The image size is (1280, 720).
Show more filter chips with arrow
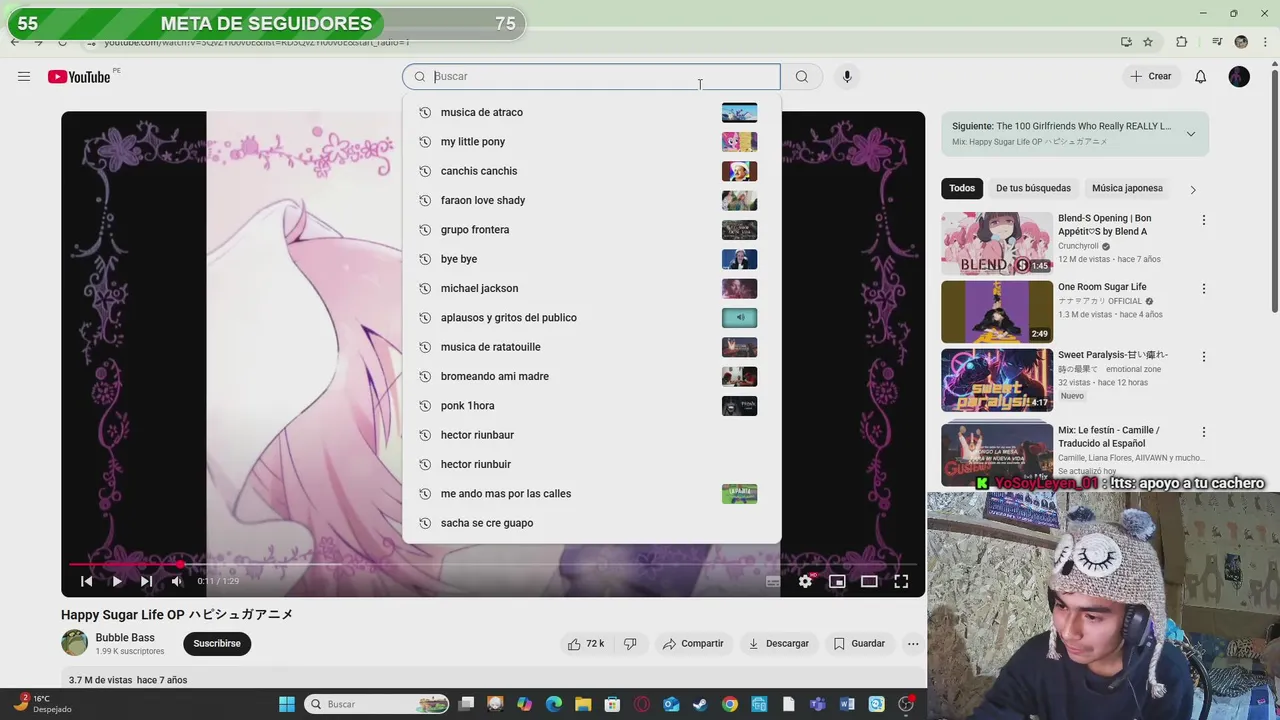pyautogui.click(x=1192, y=189)
